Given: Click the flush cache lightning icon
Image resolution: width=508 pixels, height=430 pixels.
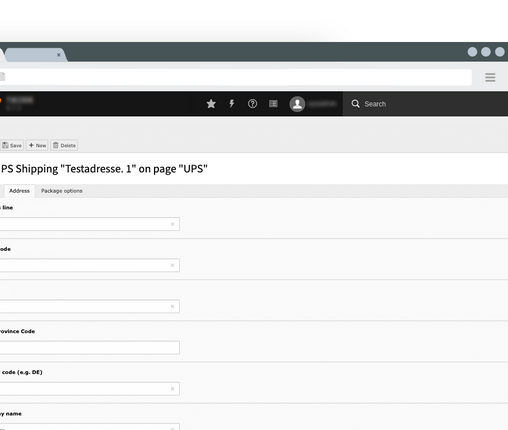Looking at the screenshot, I should click(x=232, y=104).
